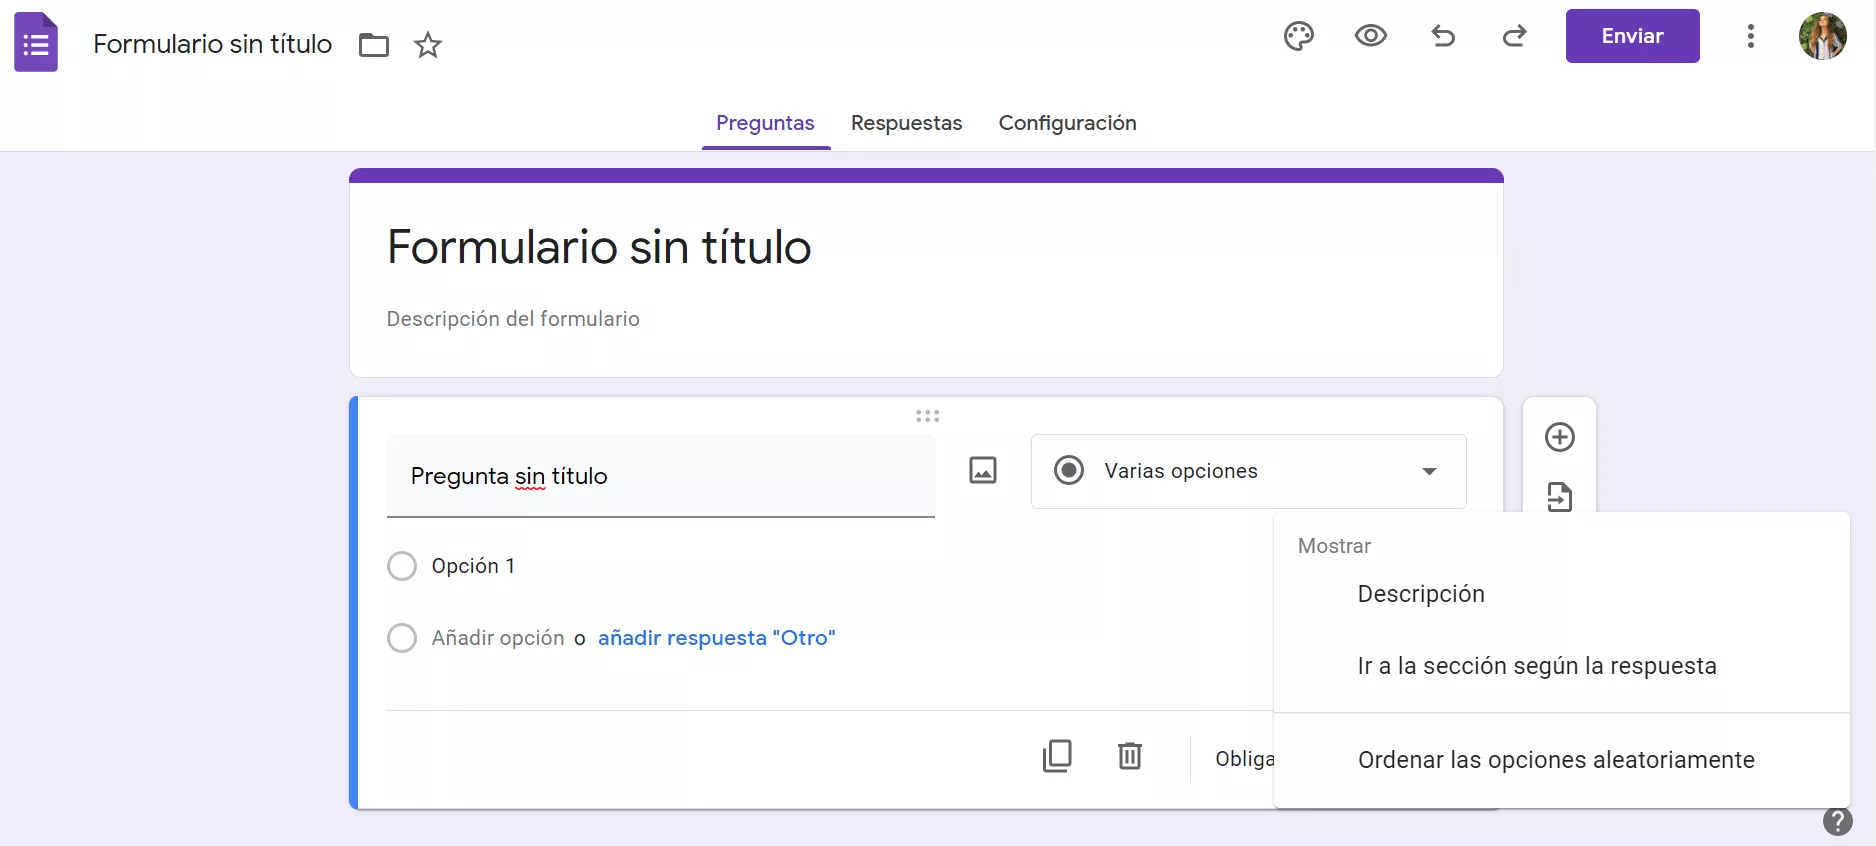This screenshot has height=846, width=1876.
Task: Open the Google account avatar
Action: pyautogui.click(x=1823, y=37)
